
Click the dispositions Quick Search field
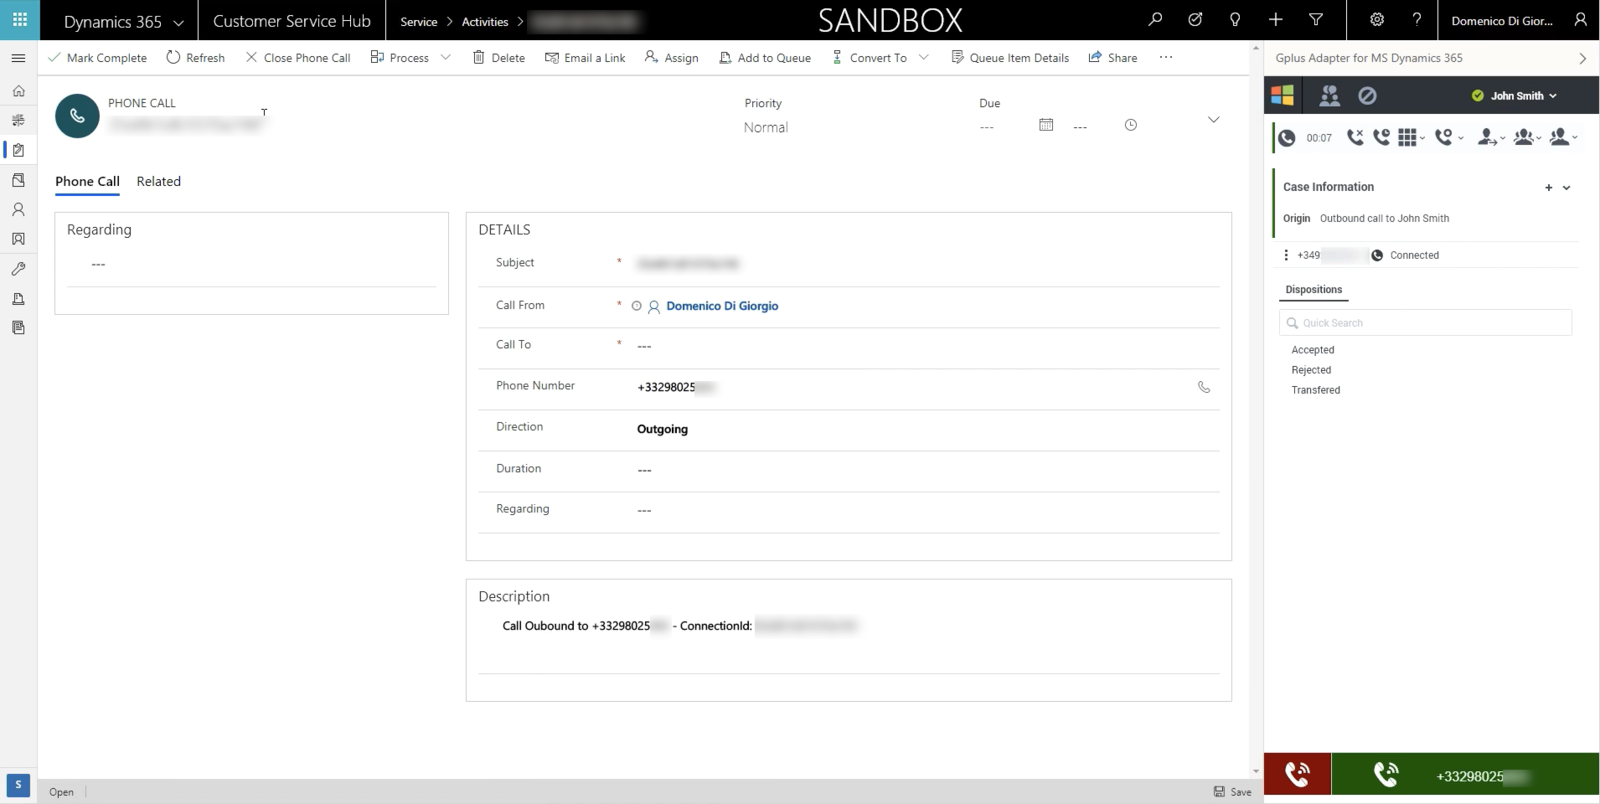click(x=1425, y=323)
